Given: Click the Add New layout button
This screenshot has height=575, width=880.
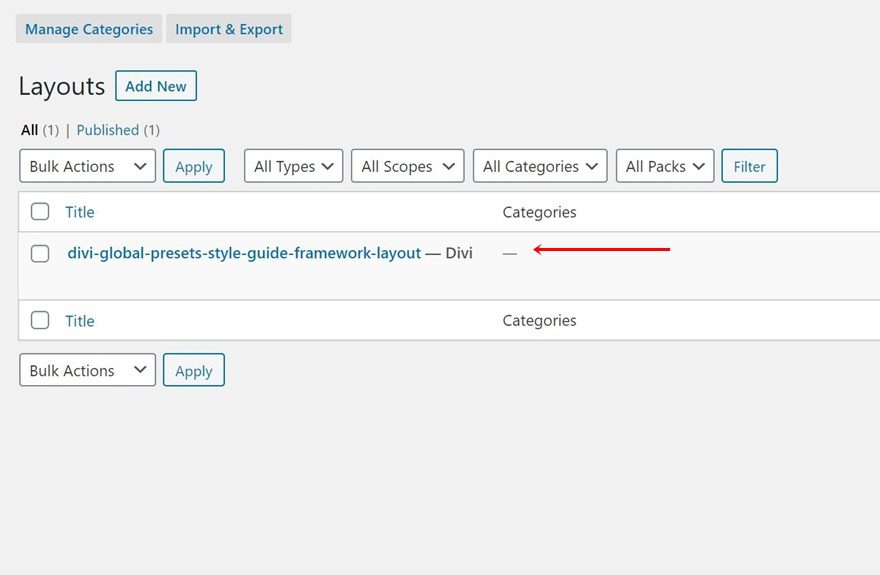Looking at the screenshot, I should pyautogui.click(x=156, y=86).
